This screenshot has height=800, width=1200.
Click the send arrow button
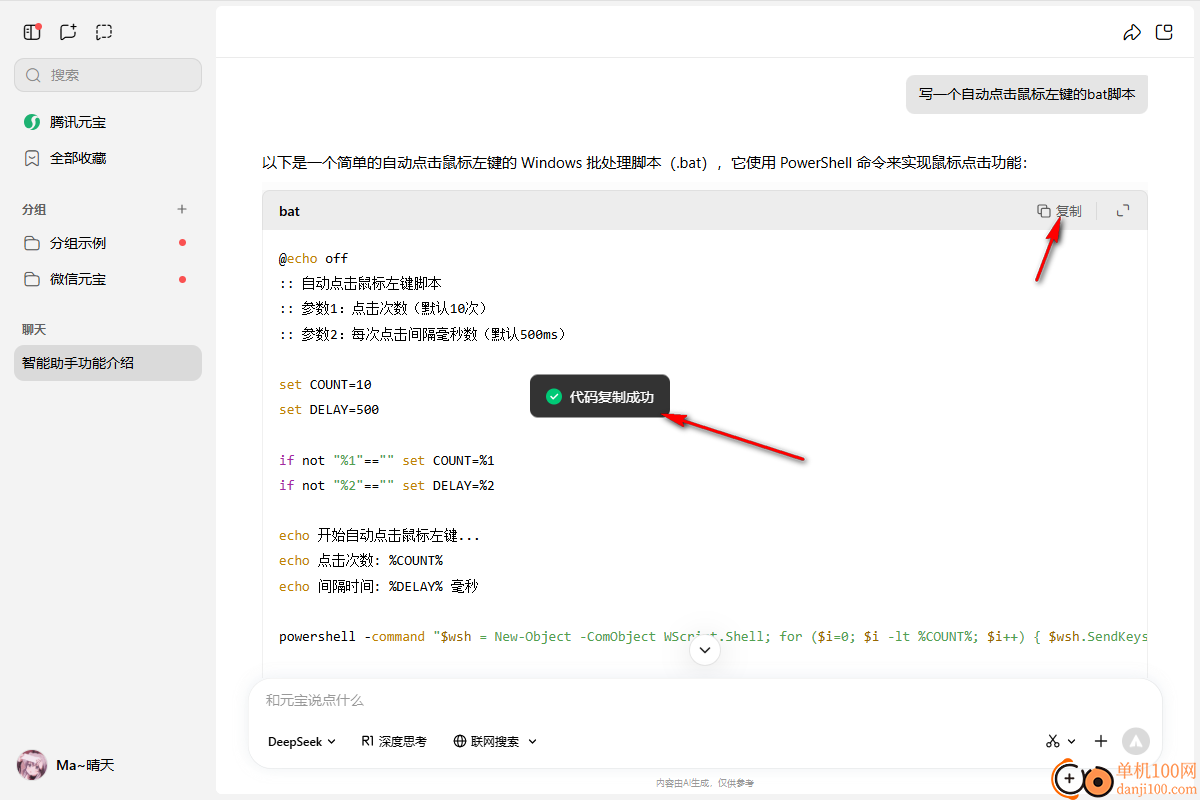[x=1136, y=741]
